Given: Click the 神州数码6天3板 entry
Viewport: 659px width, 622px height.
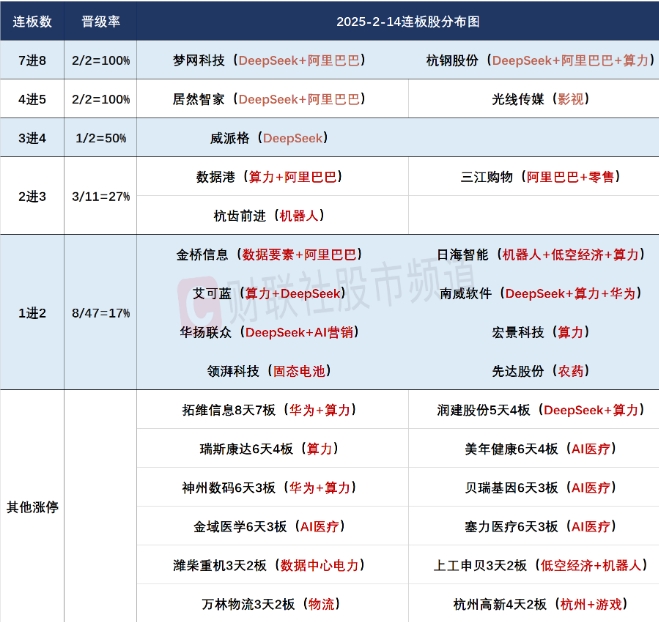Looking at the screenshot, I should point(269,488).
